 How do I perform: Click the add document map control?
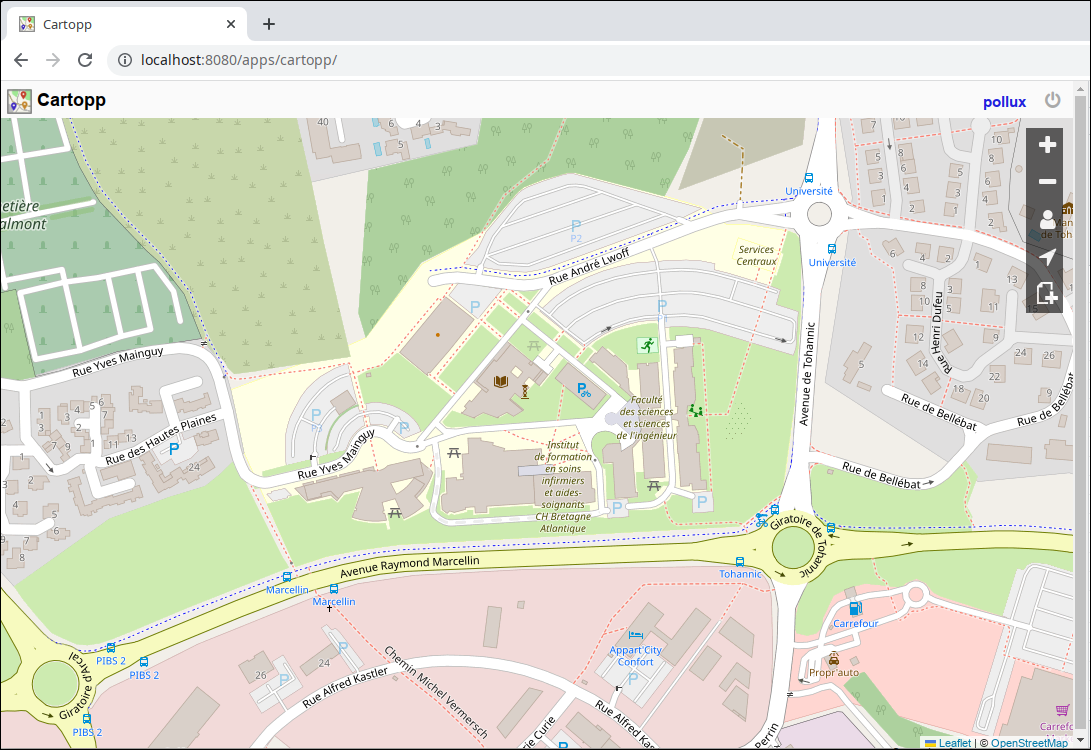click(1047, 294)
